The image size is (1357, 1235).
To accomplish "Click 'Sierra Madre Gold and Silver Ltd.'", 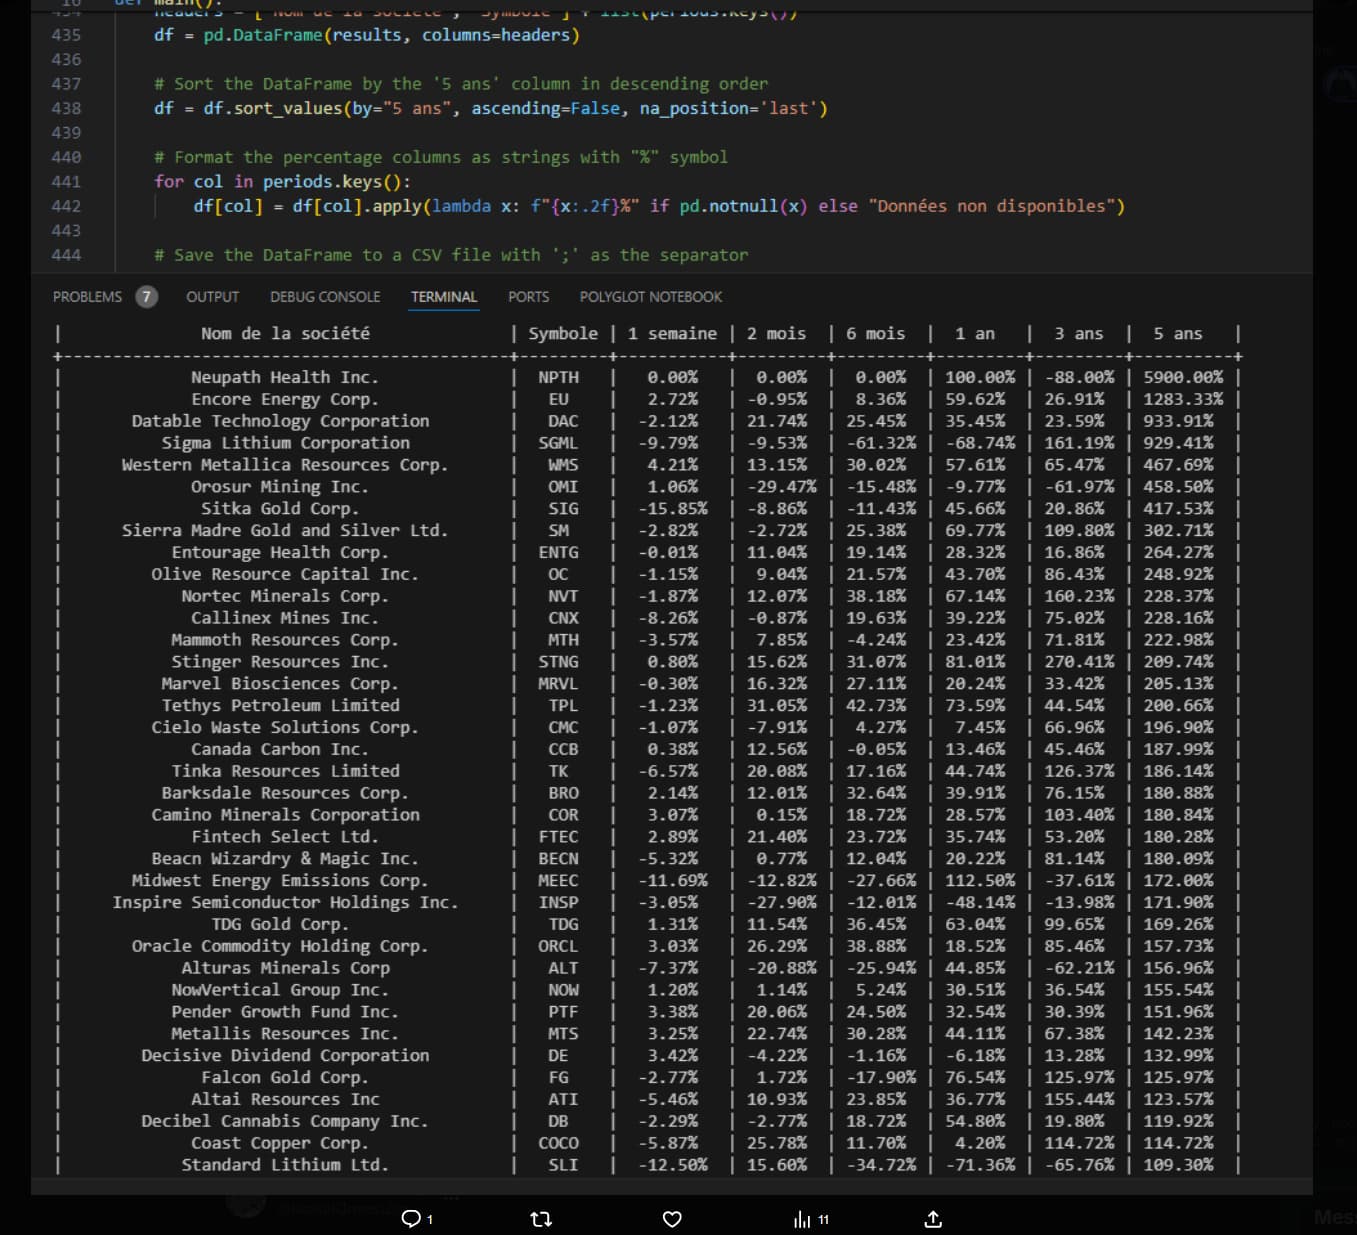I will click(x=285, y=531).
